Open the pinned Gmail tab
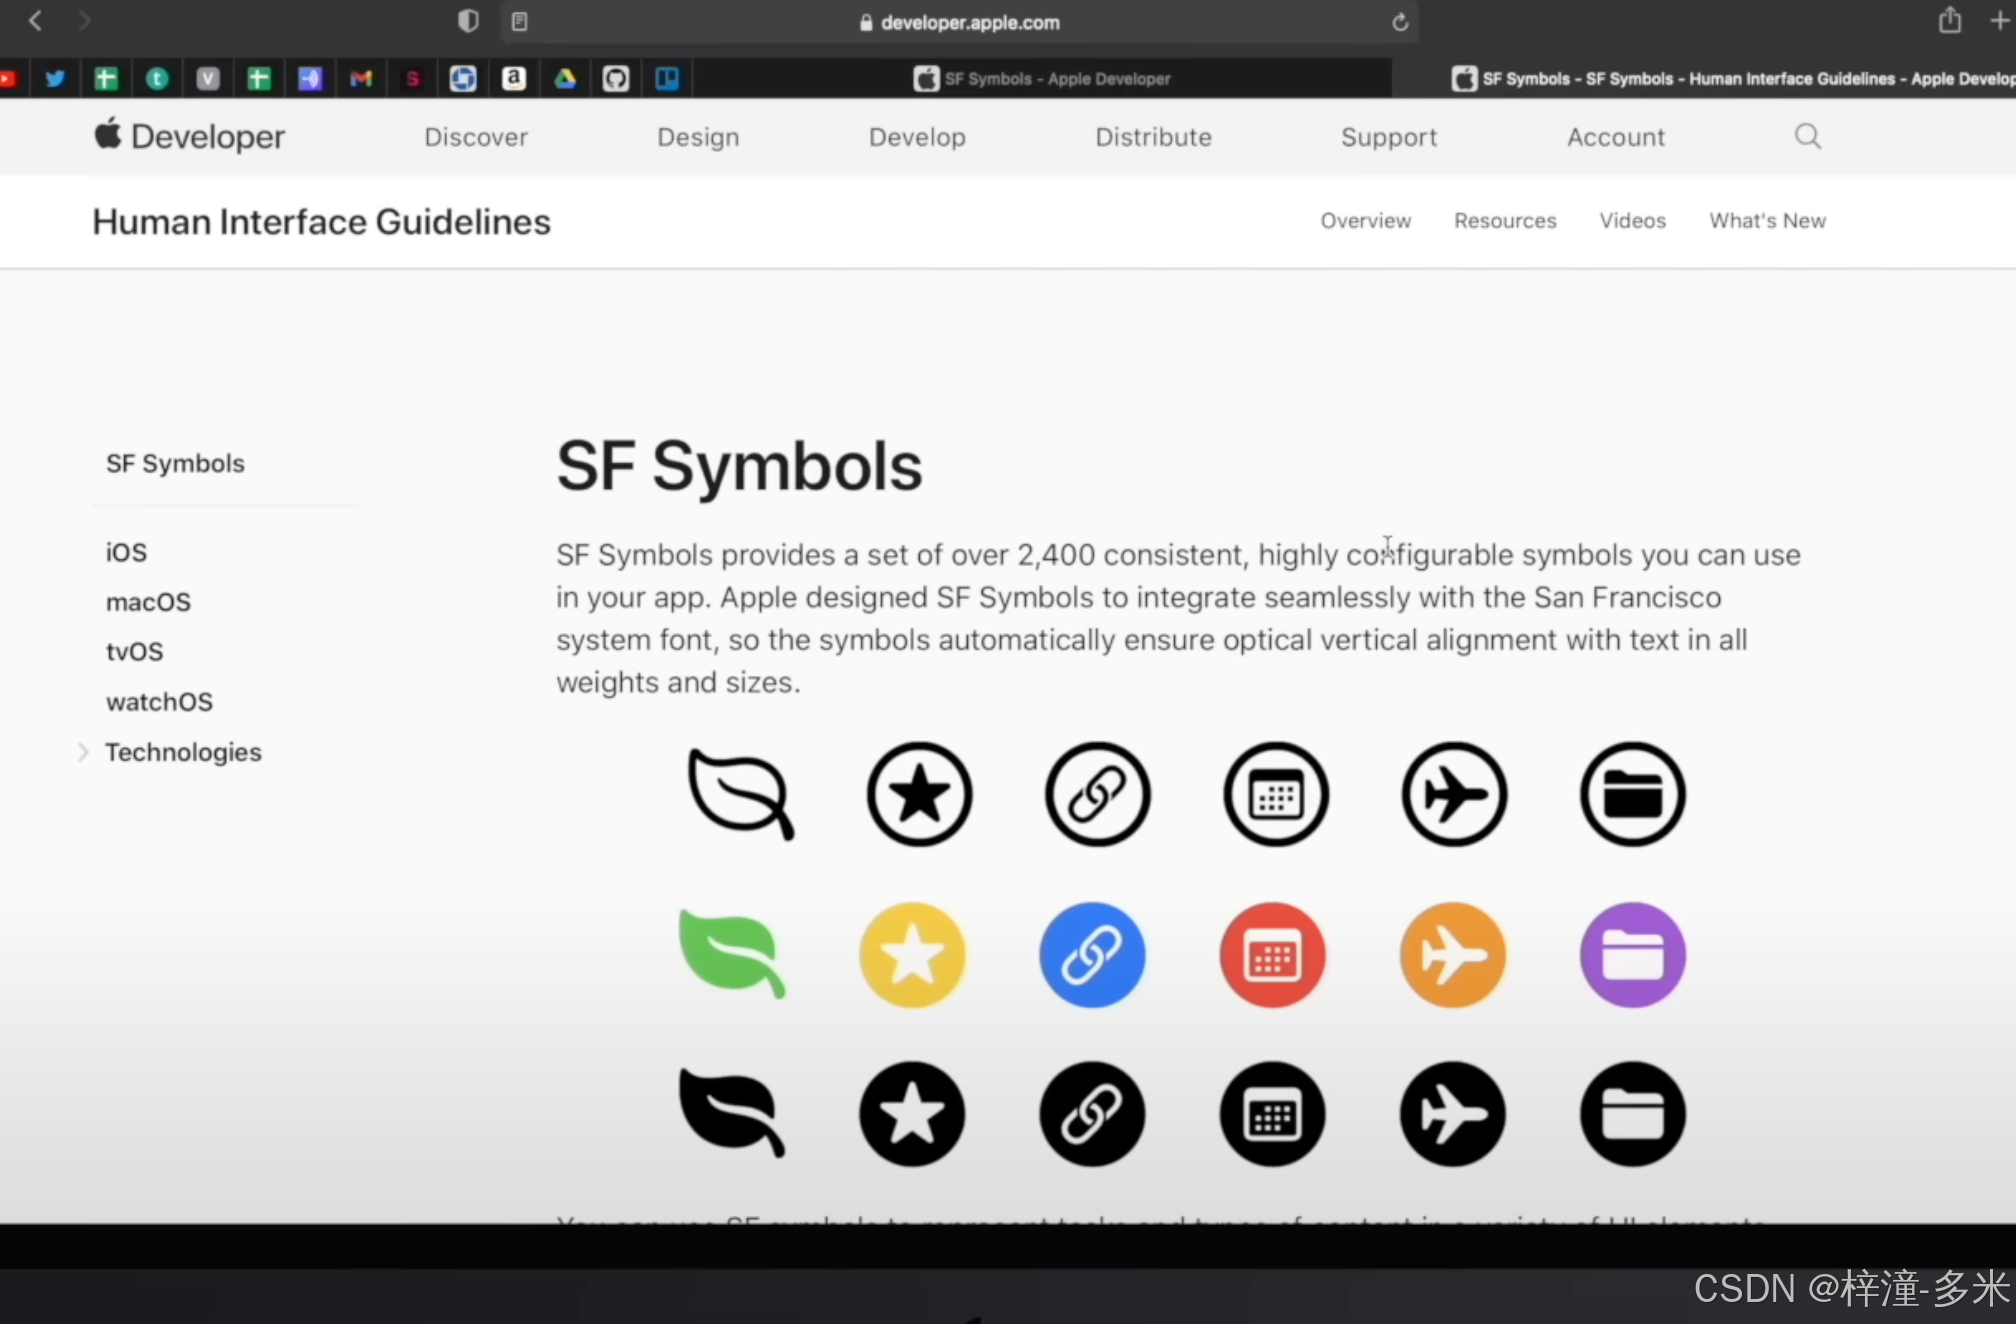This screenshot has width=2016, height=1324. (x=361, y=78)
